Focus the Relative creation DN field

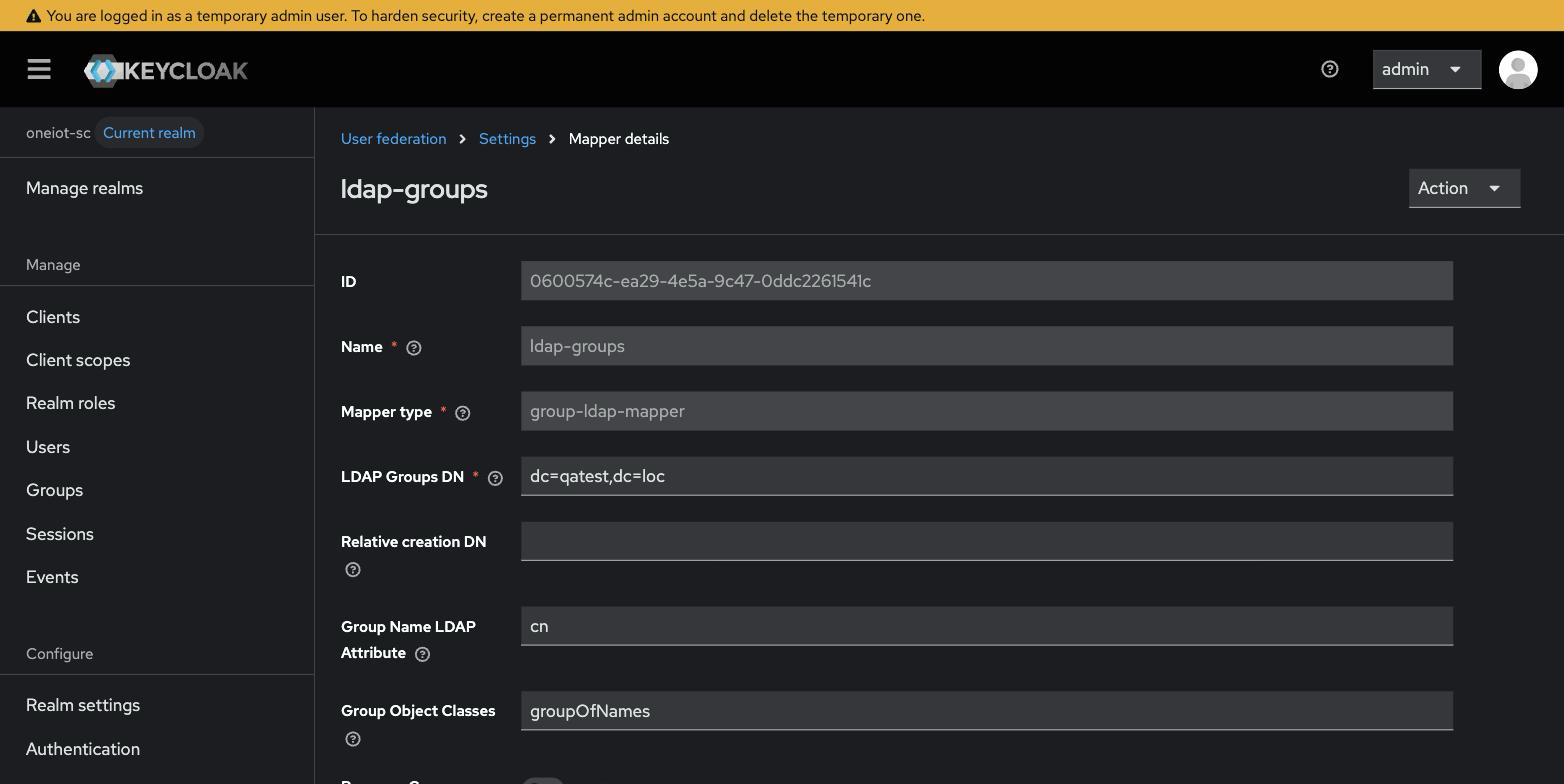tap(987, 541)
